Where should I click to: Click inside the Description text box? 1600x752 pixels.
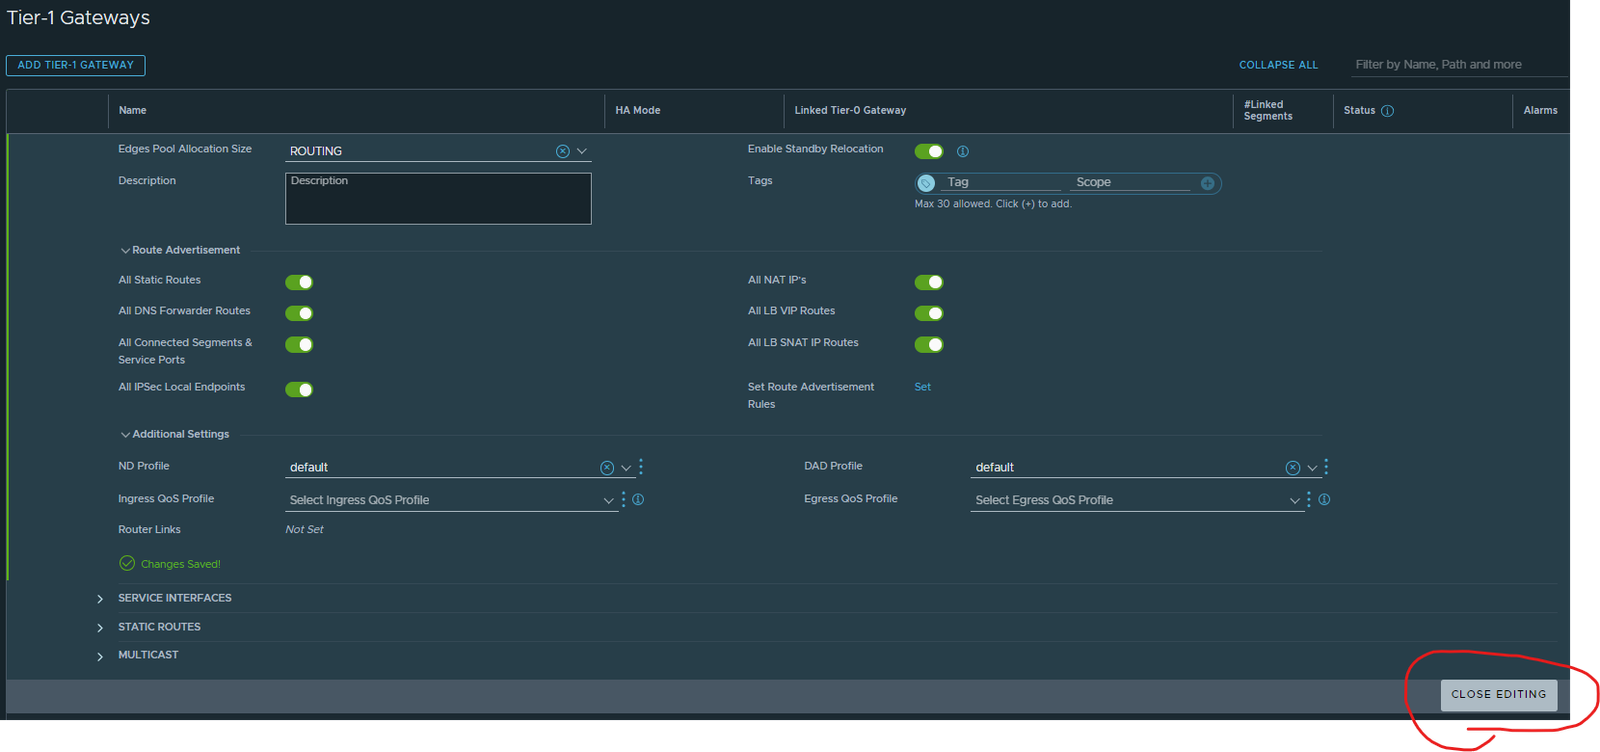pos(438,198)
